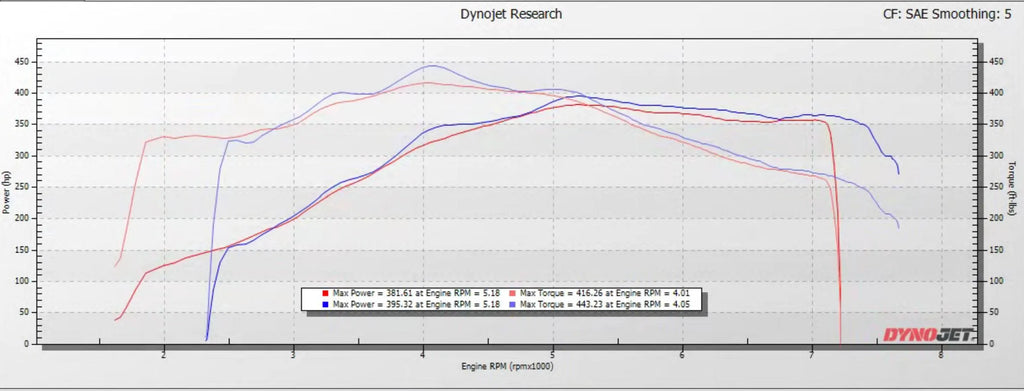
Task: Select the Engine RPM (rpmx1000) axis label
Action: pyautogui.click(x=507, y=366)
